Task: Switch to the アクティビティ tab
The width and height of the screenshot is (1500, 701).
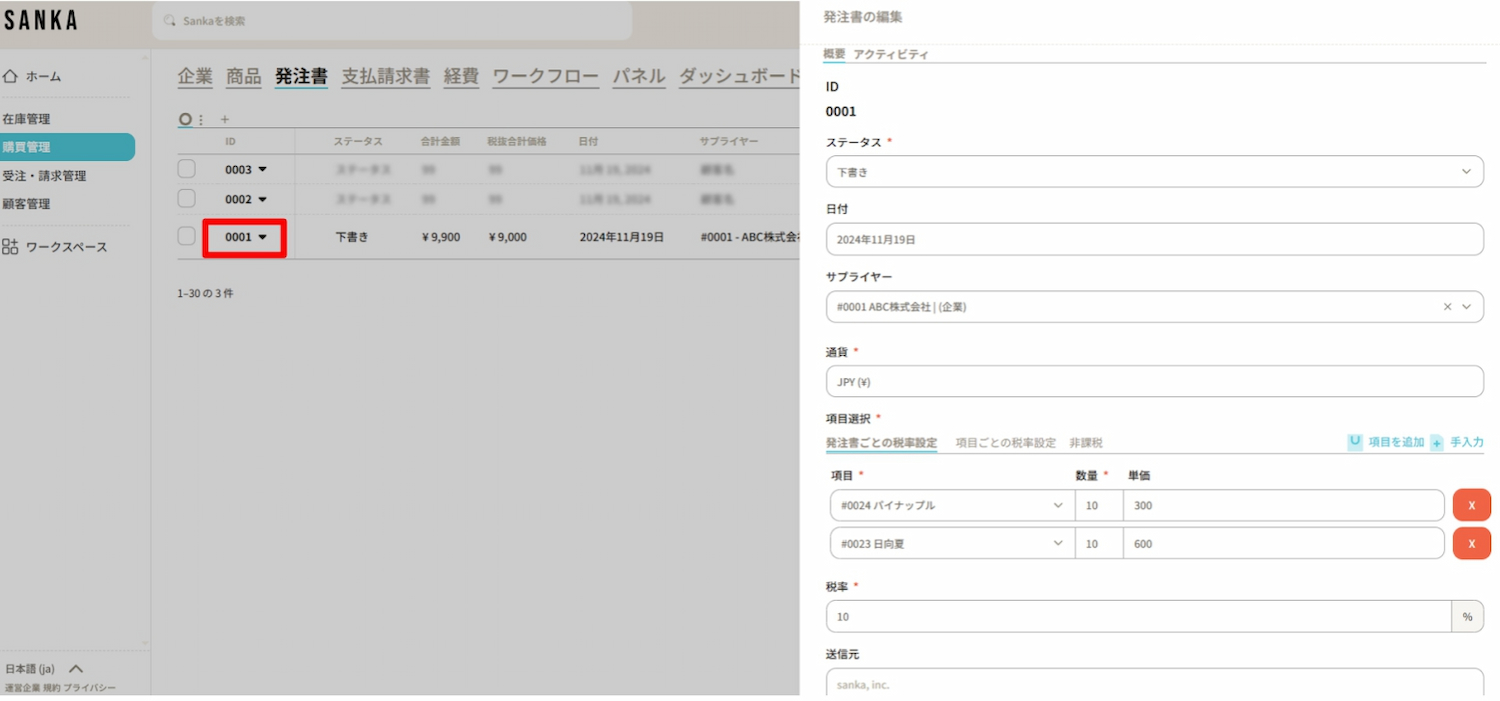Action: tap(890, 55)
